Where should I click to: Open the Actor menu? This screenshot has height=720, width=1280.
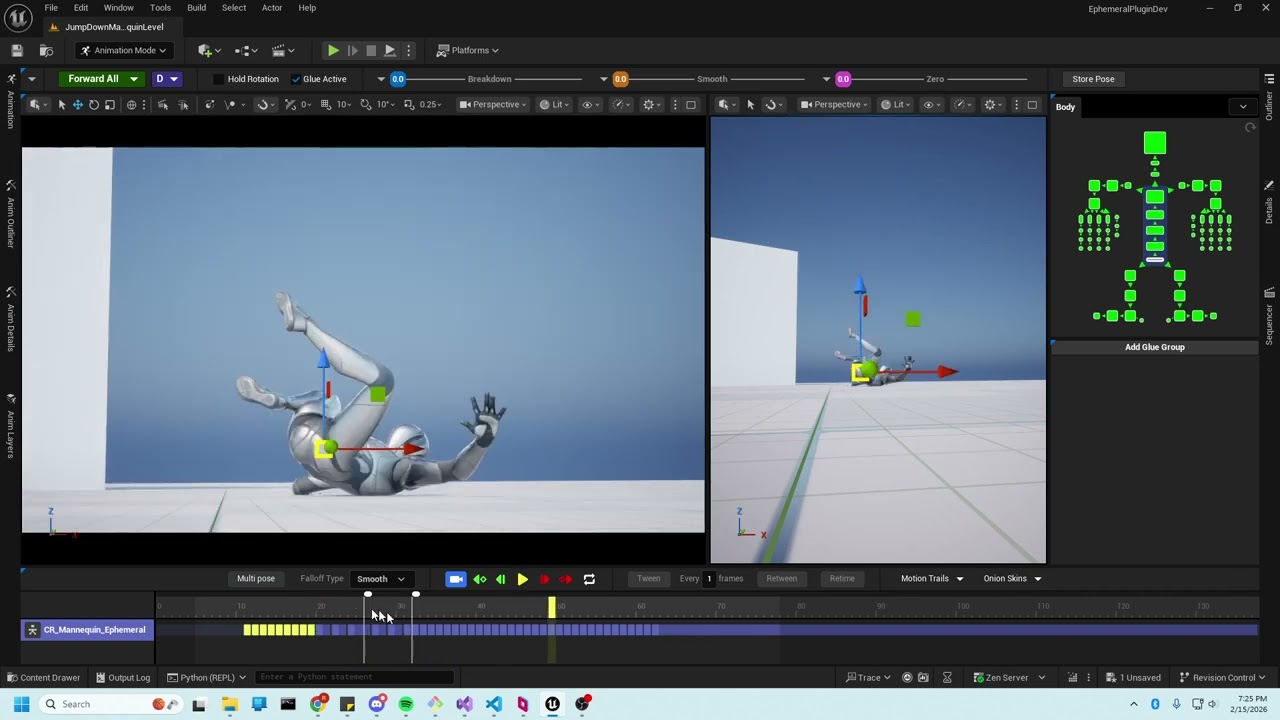[x=272, y=8]
